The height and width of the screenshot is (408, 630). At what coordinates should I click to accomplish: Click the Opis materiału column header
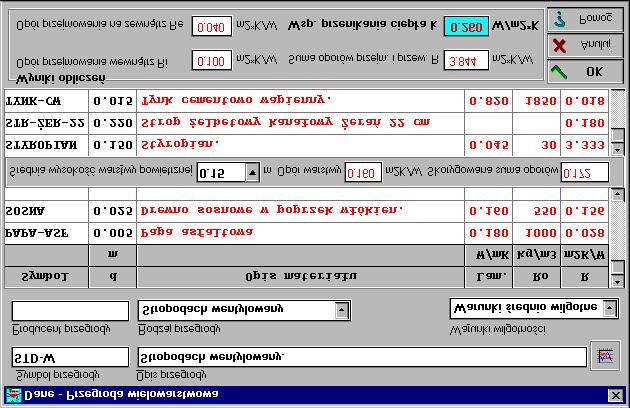click(301, 277)
